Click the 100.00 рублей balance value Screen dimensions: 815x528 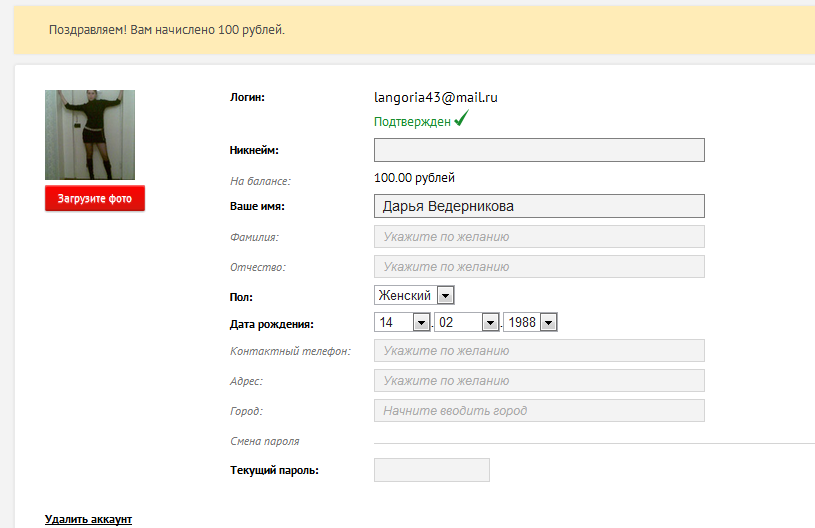click(x=414, y=178)
